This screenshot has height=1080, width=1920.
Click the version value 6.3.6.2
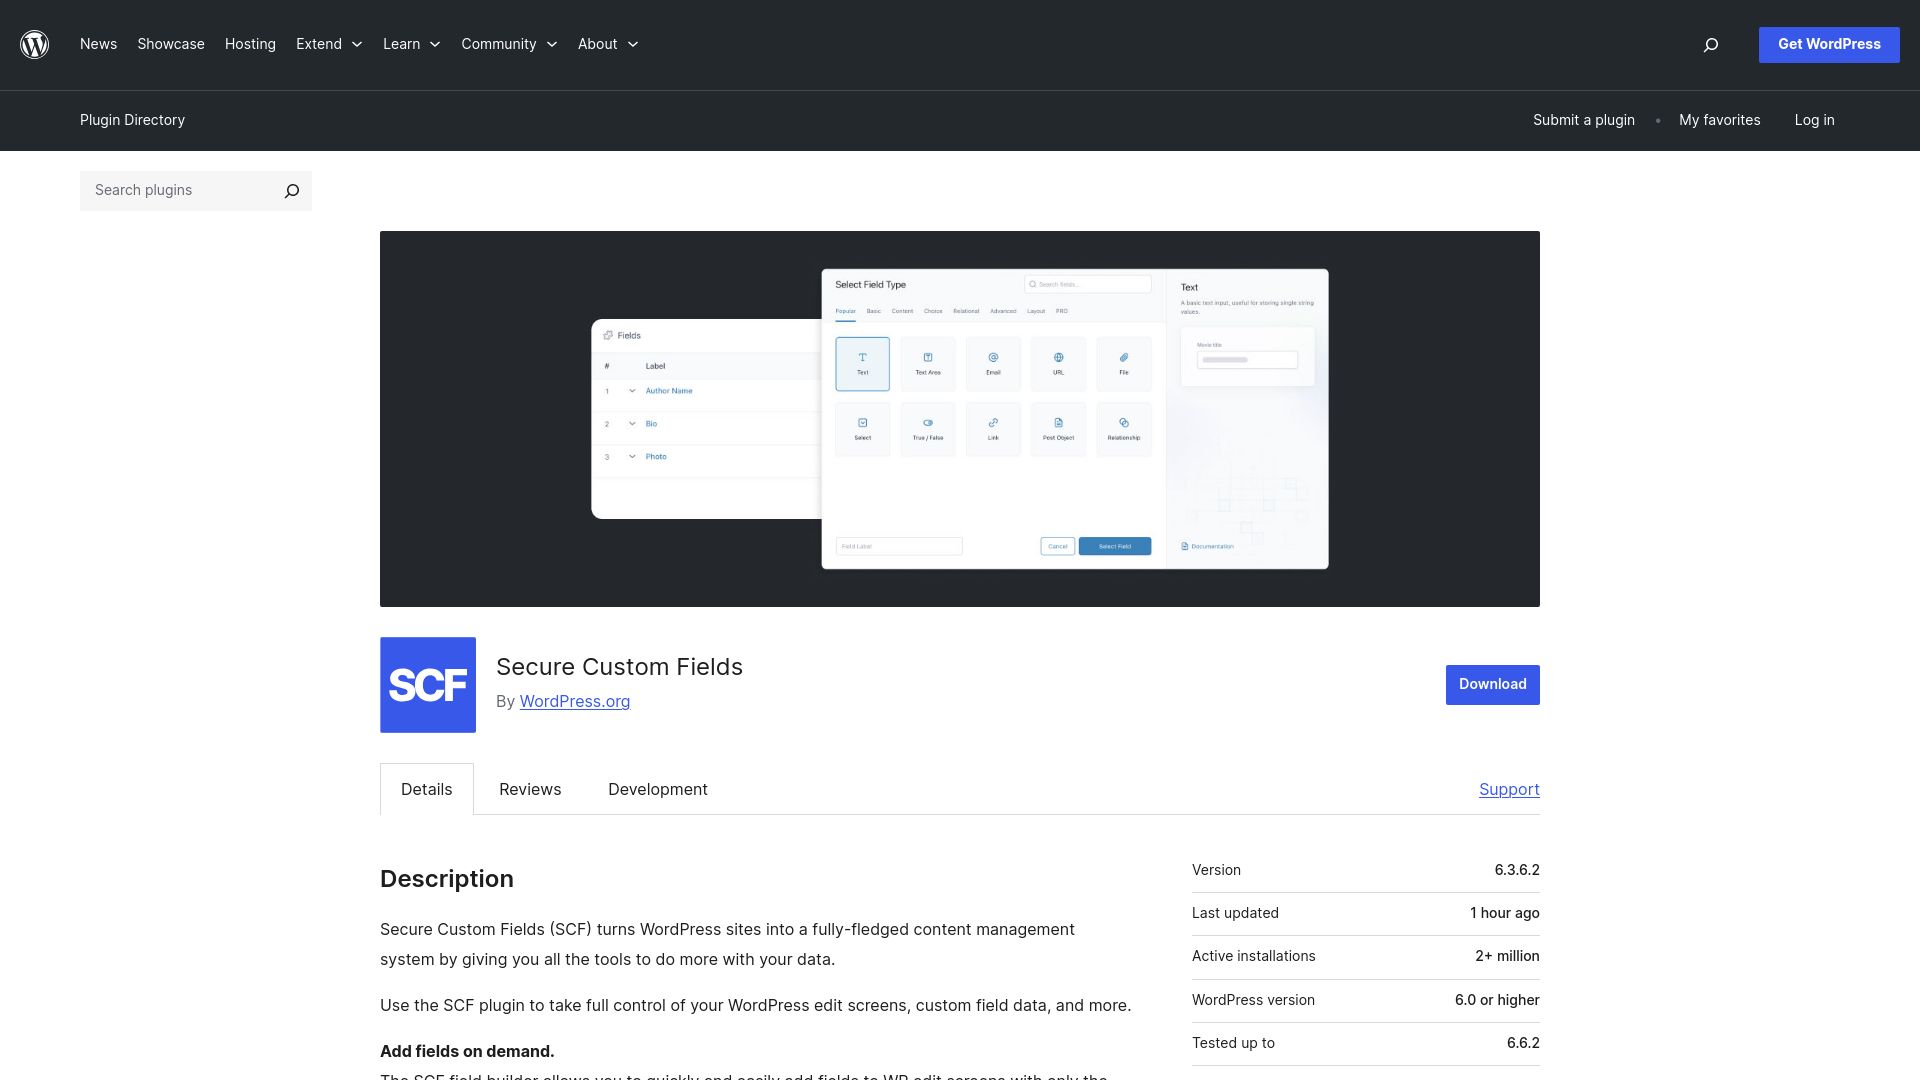pyautogui.click(x=1517, y=870)
